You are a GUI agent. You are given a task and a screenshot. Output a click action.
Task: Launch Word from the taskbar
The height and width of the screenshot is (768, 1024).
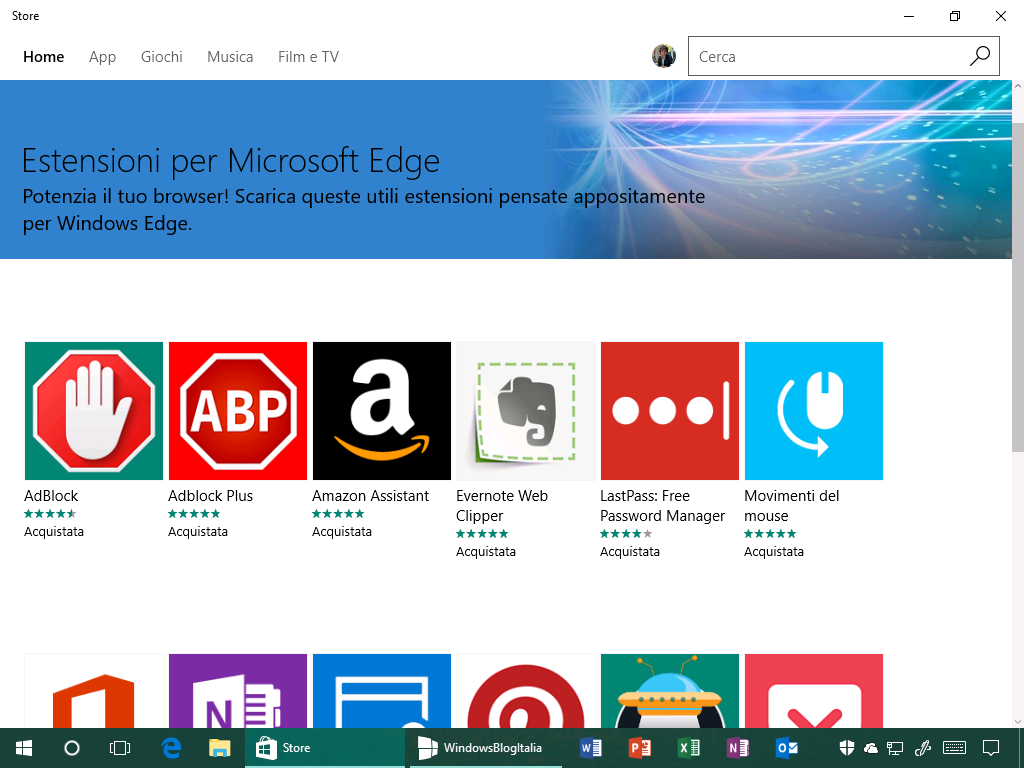pos(590,748)
